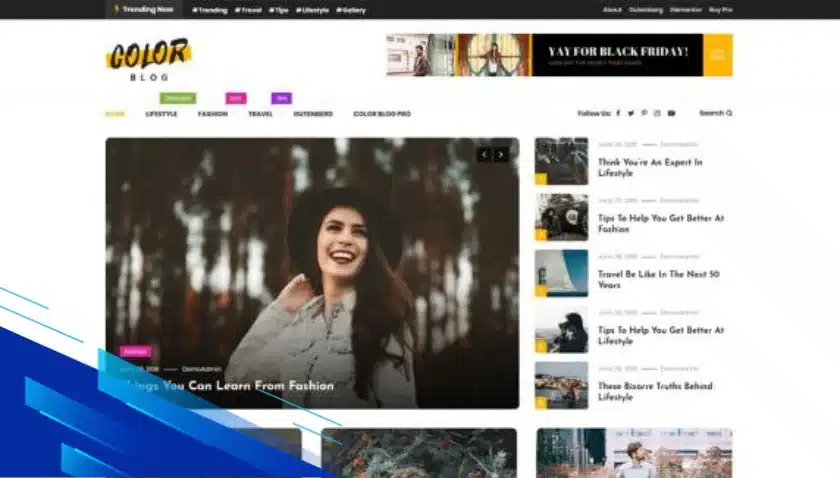Open the About link in top bar
This screenshot has width=840, height=478.
click(x=612, y=10)
